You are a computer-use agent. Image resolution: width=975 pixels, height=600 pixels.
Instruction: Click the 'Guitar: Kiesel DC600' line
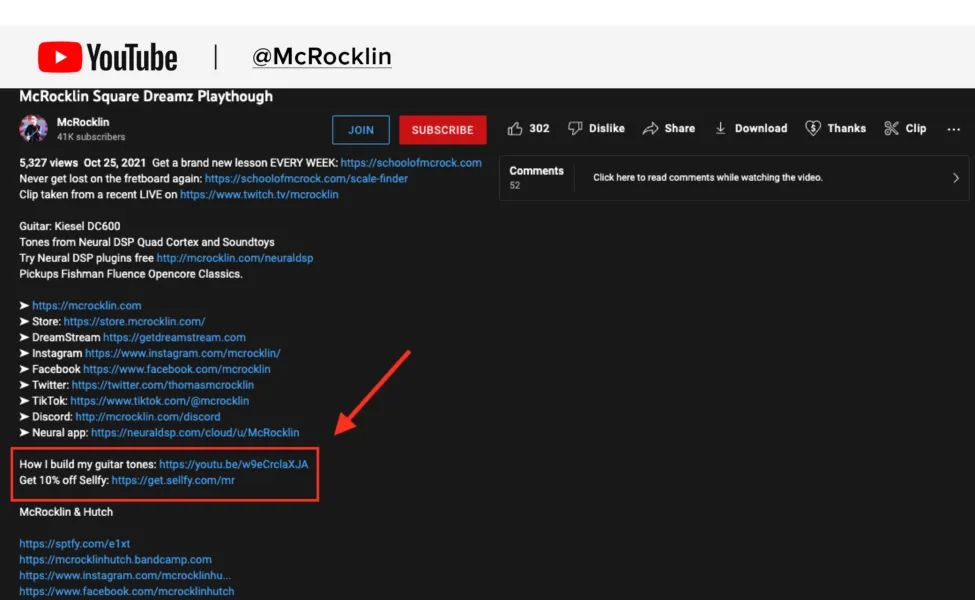70,226
